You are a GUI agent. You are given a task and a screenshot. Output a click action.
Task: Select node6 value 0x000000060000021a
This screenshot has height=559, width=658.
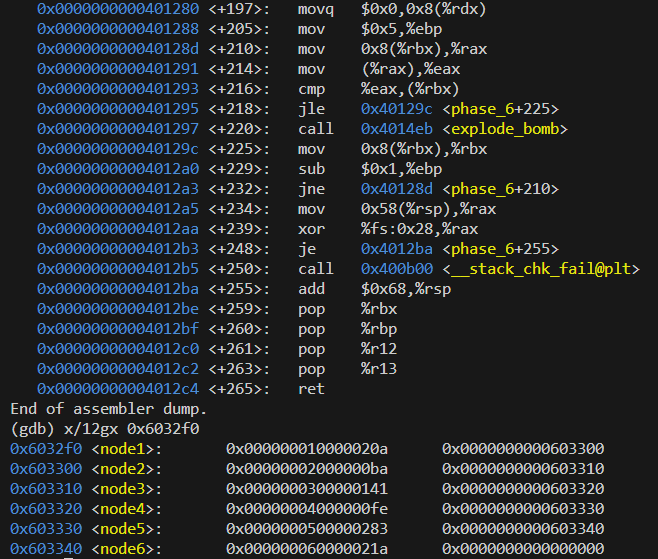pos(307,549)
